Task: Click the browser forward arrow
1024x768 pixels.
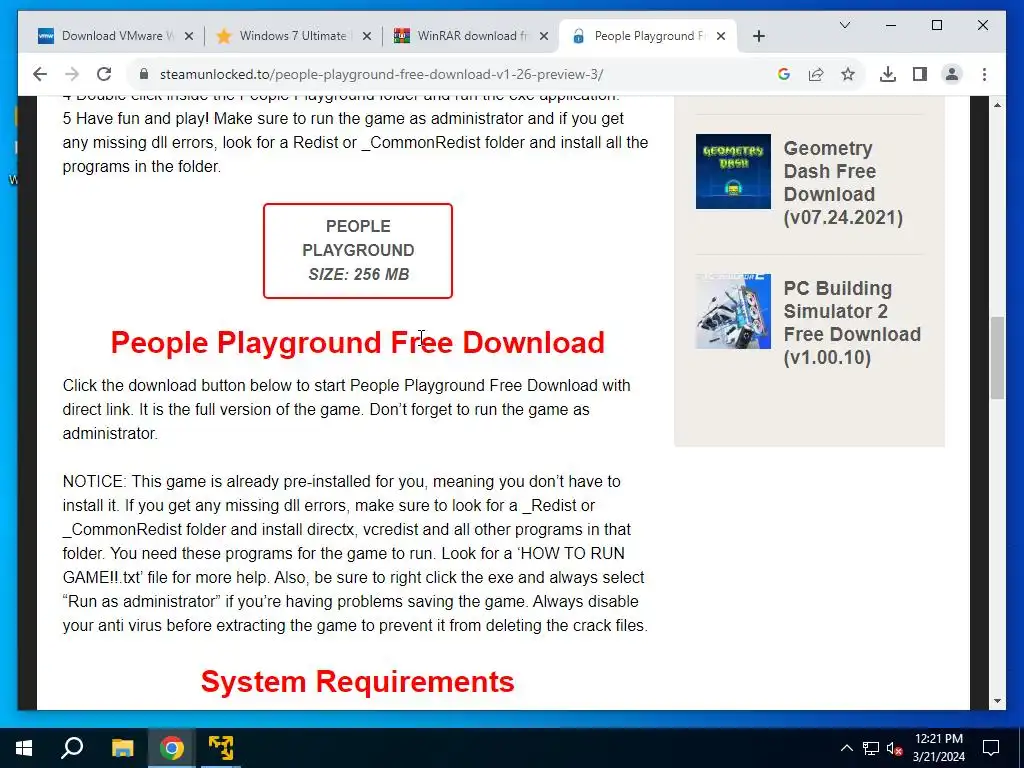Action: [72, 74]
